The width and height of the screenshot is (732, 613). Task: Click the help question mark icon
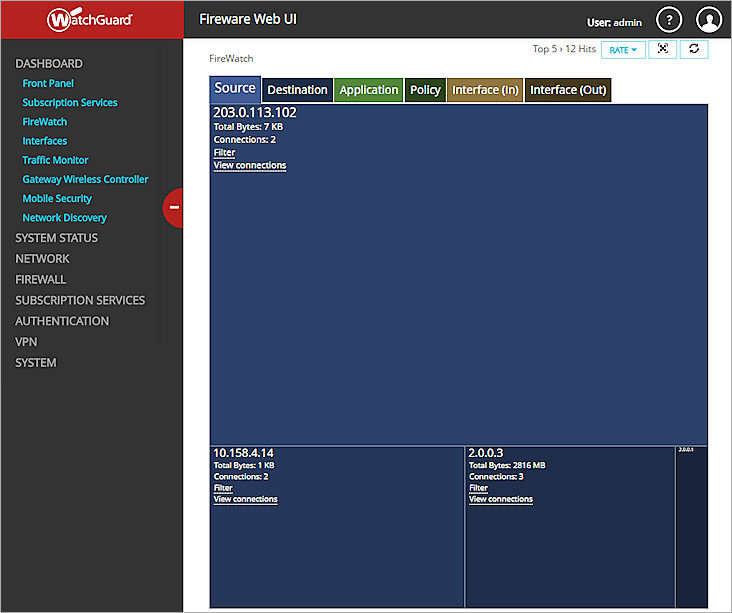(668, 20)
